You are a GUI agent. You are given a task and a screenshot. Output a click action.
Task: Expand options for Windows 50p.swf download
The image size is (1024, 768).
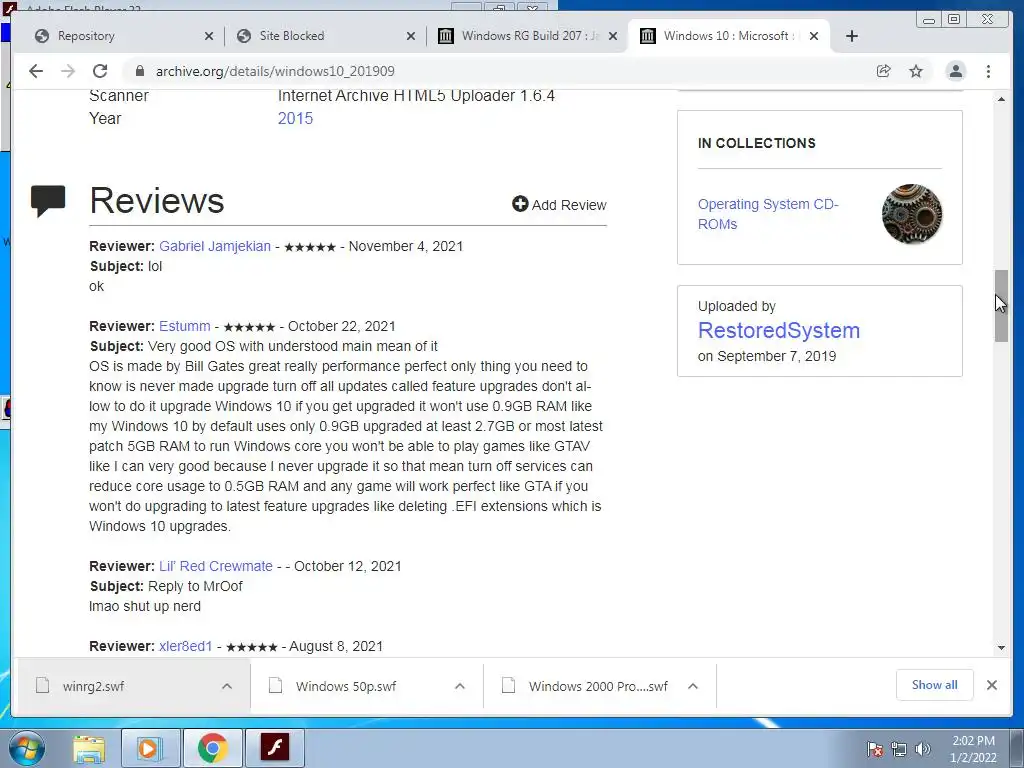460,686
